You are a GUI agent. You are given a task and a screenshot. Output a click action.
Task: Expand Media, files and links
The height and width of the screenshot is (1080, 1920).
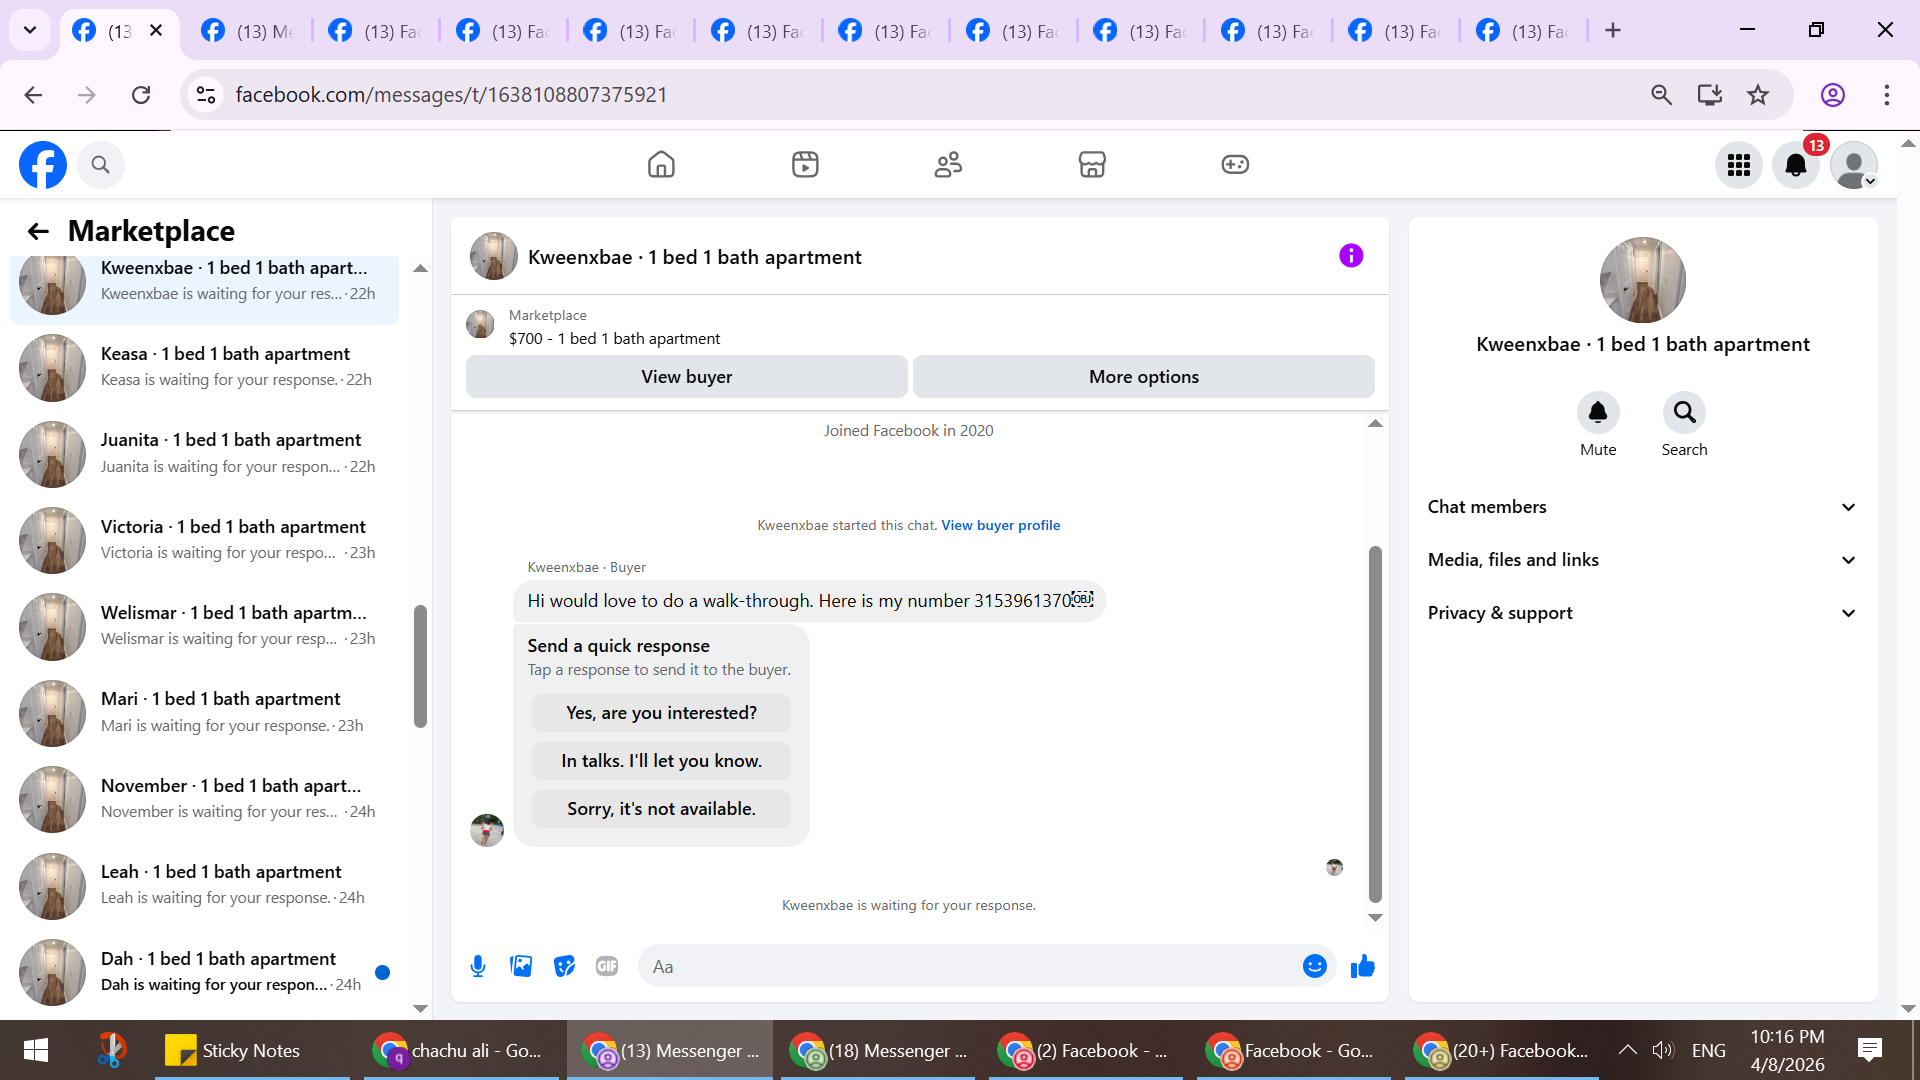tap(1642, 560)
